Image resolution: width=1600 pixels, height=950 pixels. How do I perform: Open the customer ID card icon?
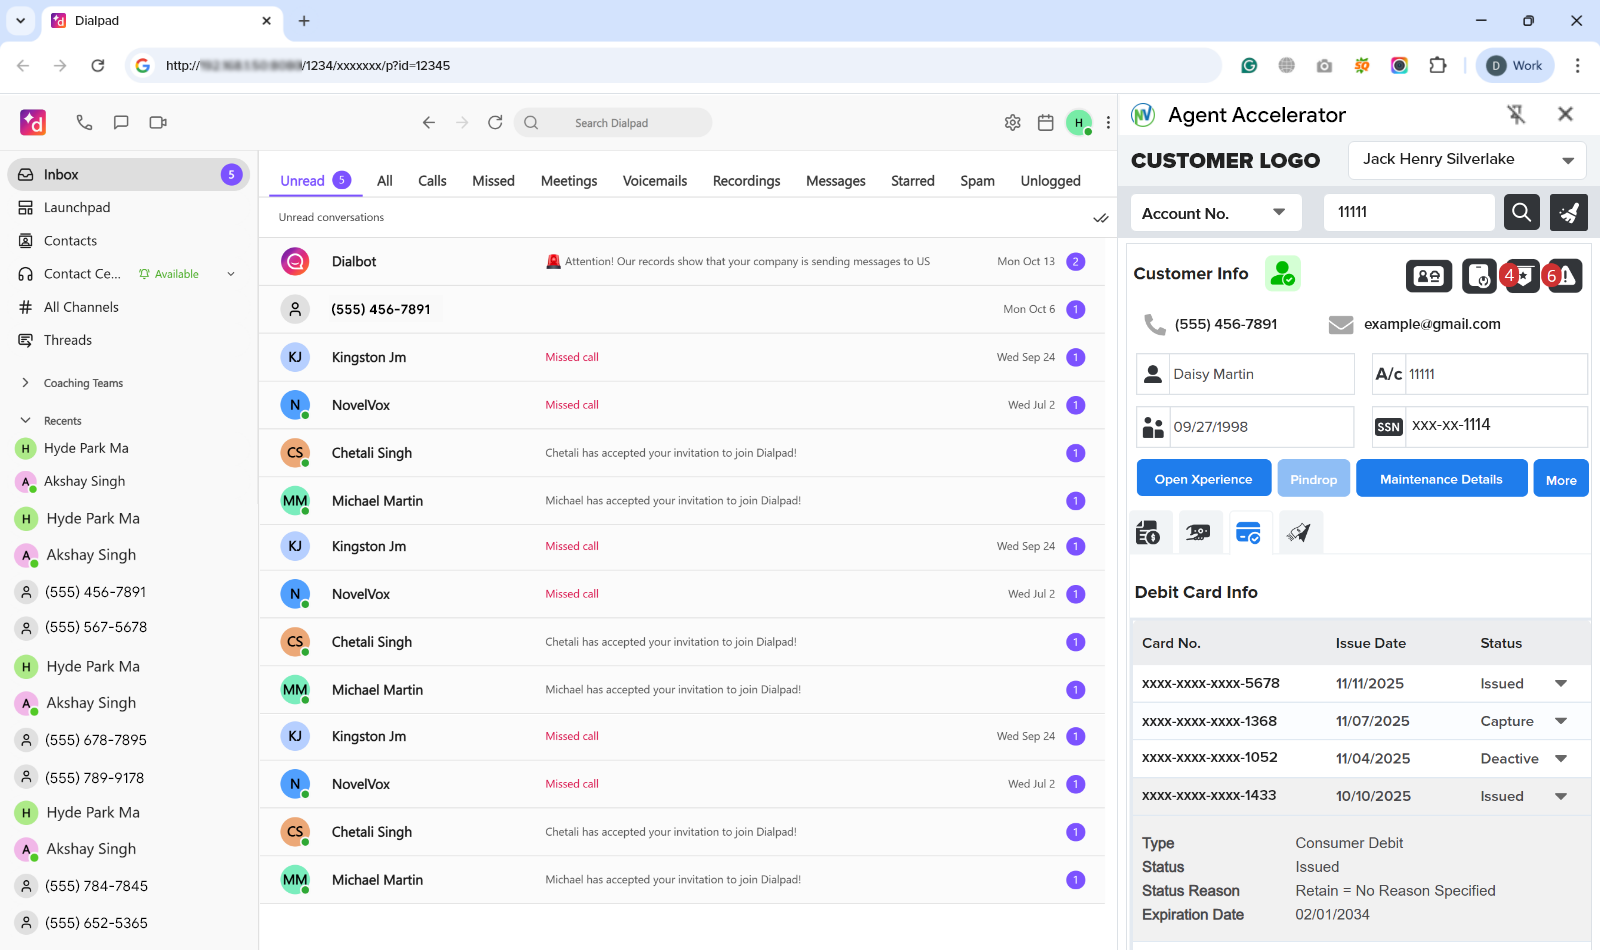(1429, 276)
